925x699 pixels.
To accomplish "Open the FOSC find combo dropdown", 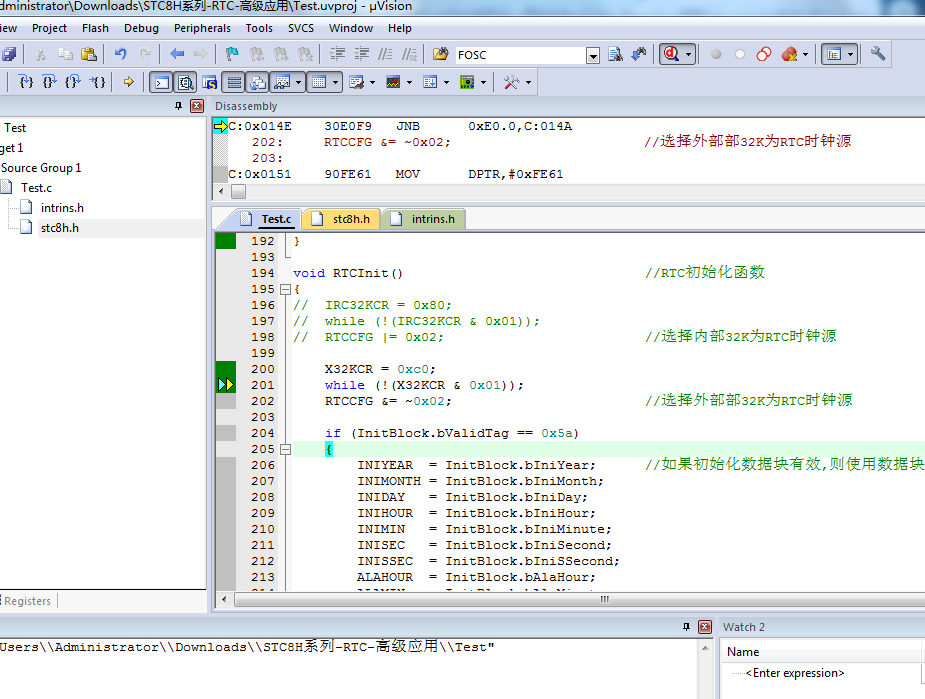I will coord(593,55).
